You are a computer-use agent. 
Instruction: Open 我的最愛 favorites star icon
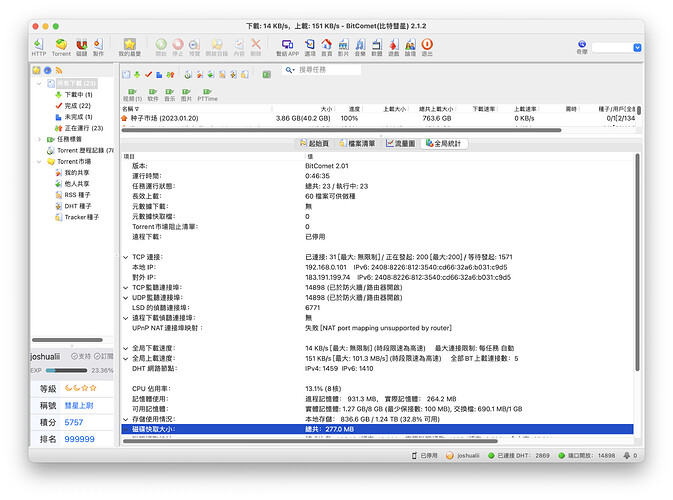tap(130, 47)
